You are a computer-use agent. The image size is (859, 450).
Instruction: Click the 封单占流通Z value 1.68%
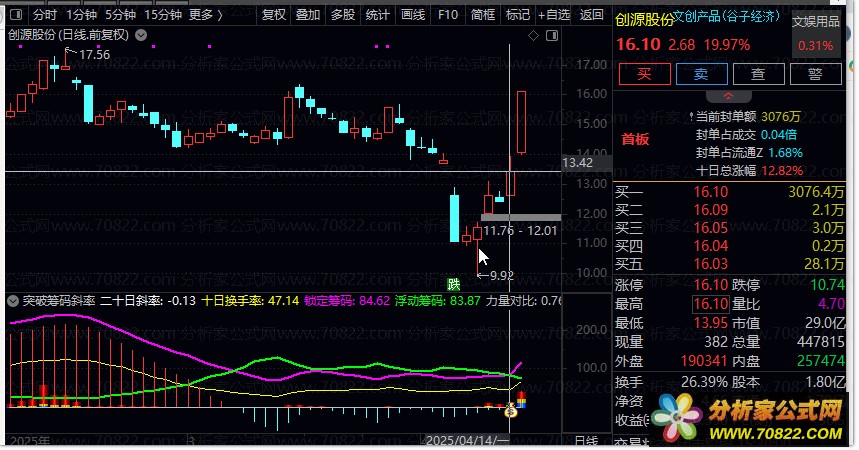(785, 153)
